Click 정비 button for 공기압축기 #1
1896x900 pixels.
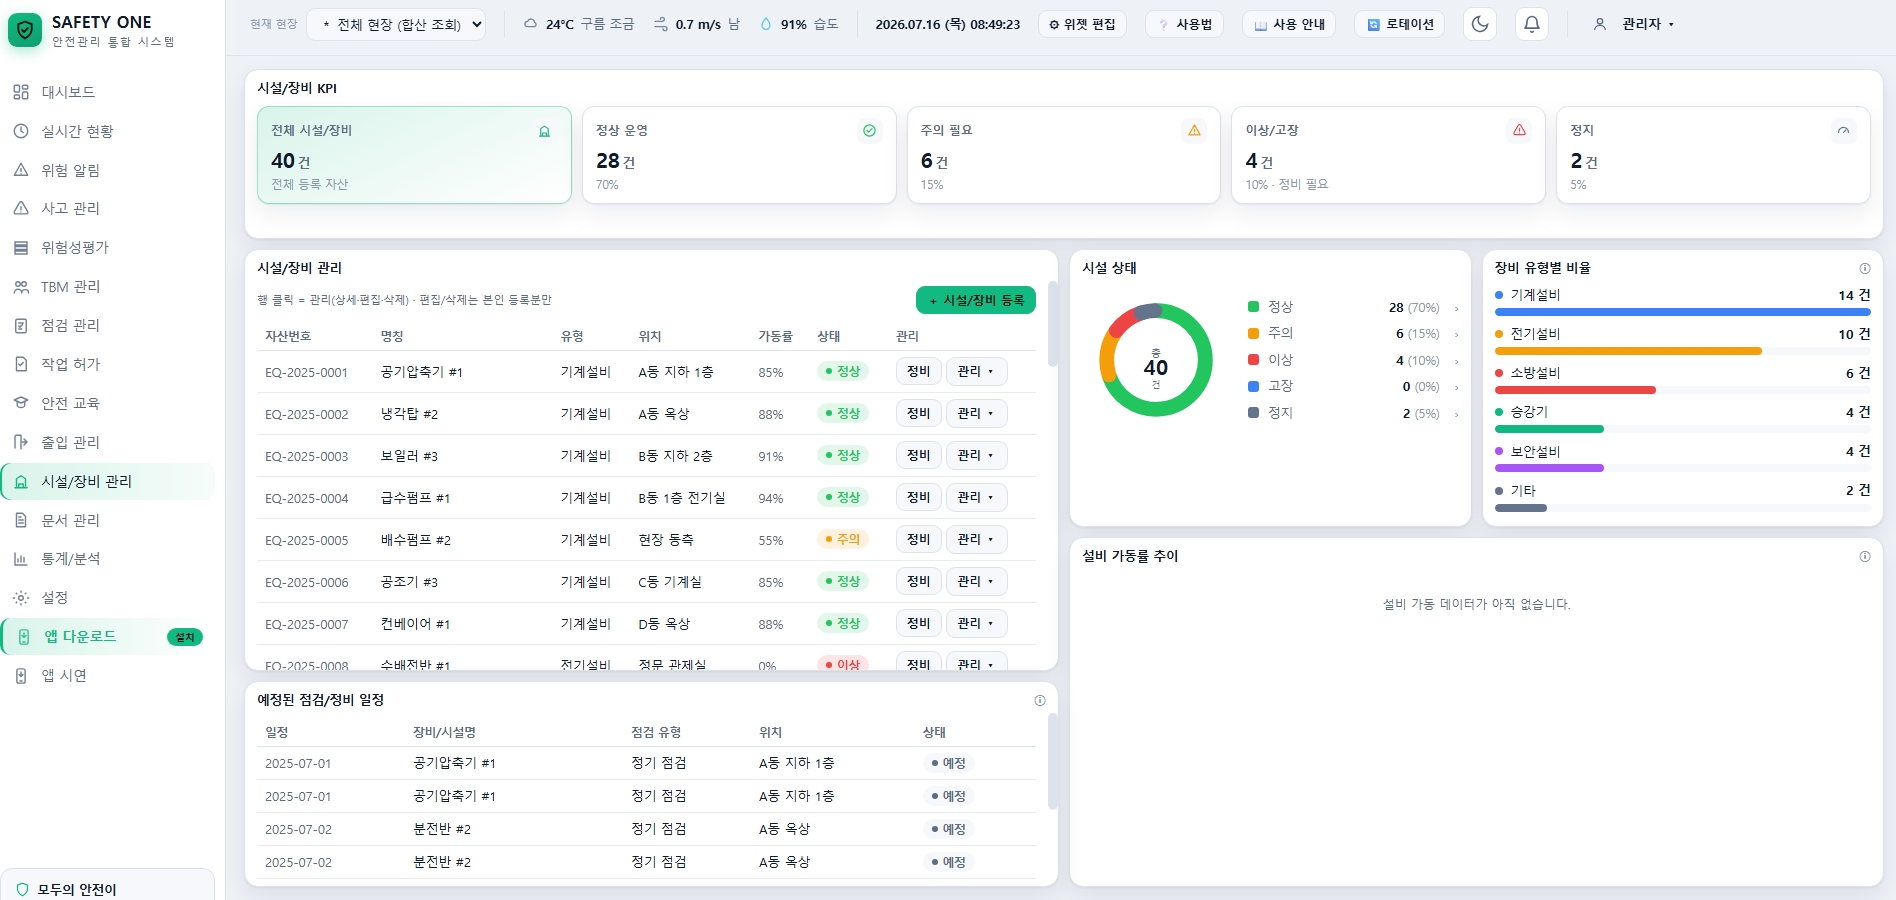click(x=919, y=371)
